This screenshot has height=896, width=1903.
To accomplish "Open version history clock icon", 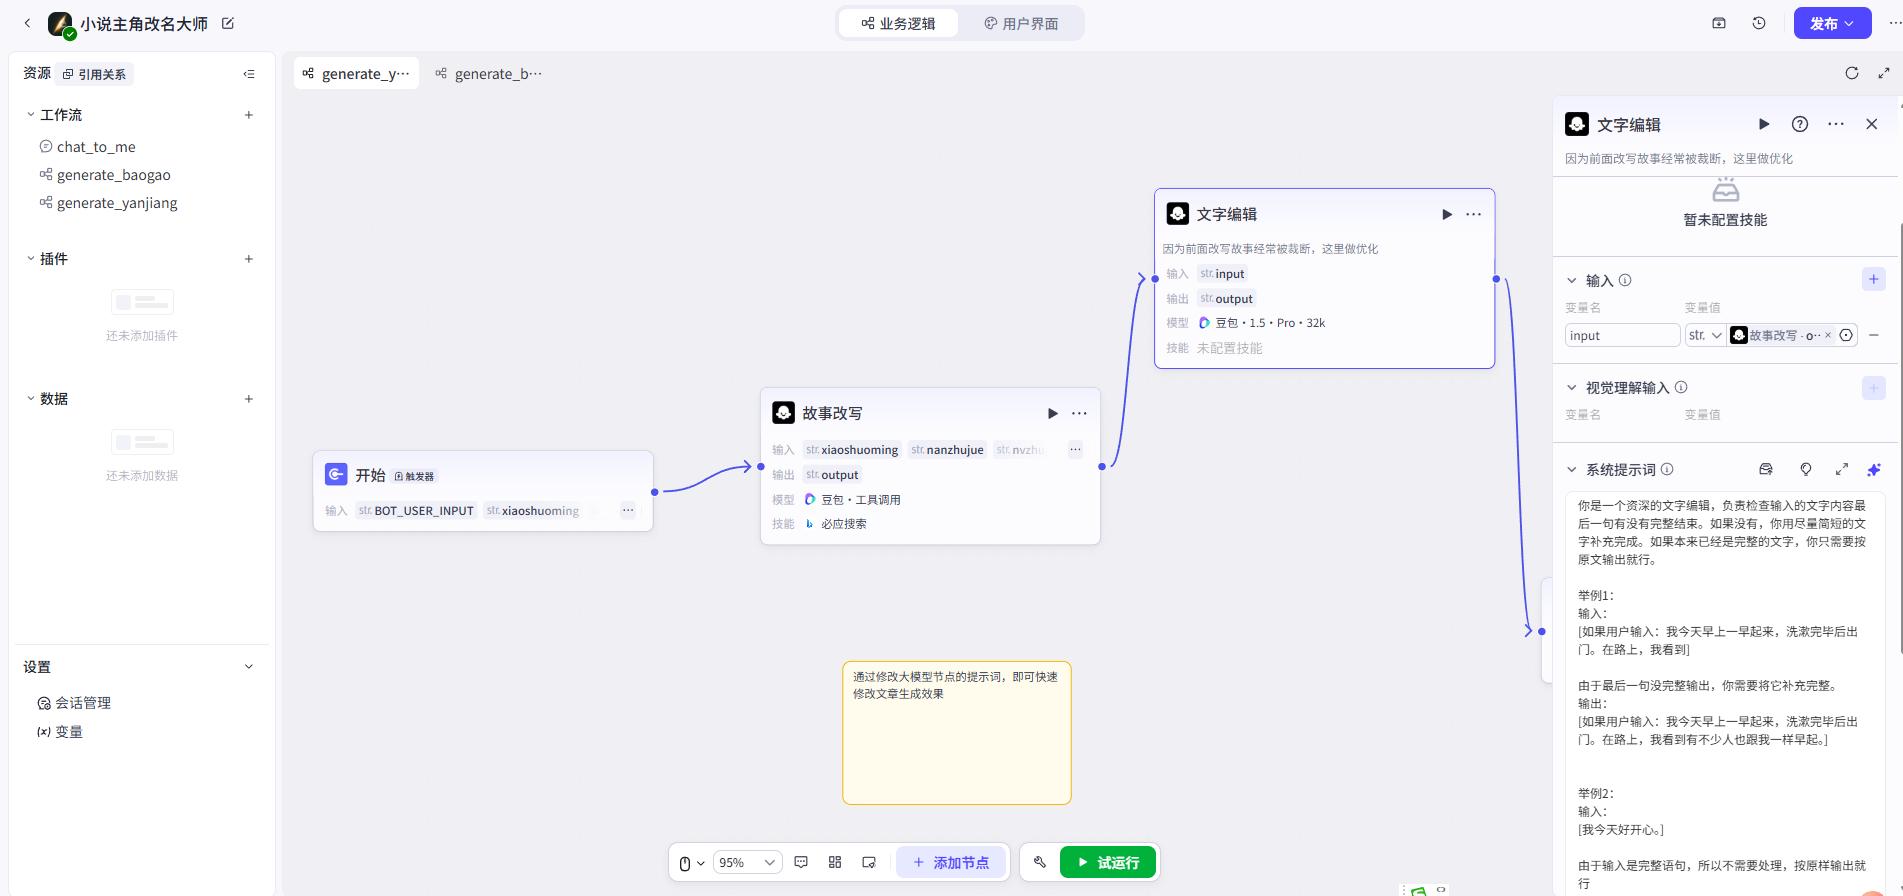I will tap(1759, 23).
